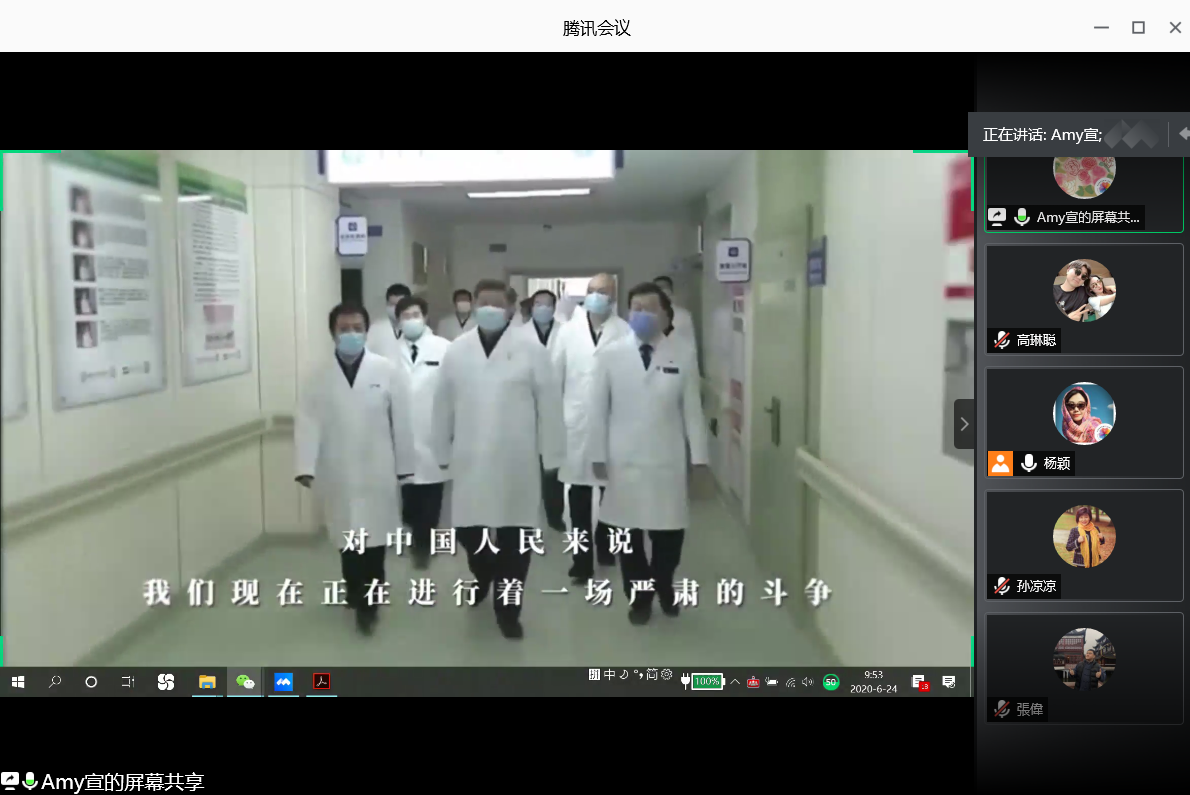Click the Cortana circle in shared taskbar
1190x795 pixels.
click(x=91, y=682)
